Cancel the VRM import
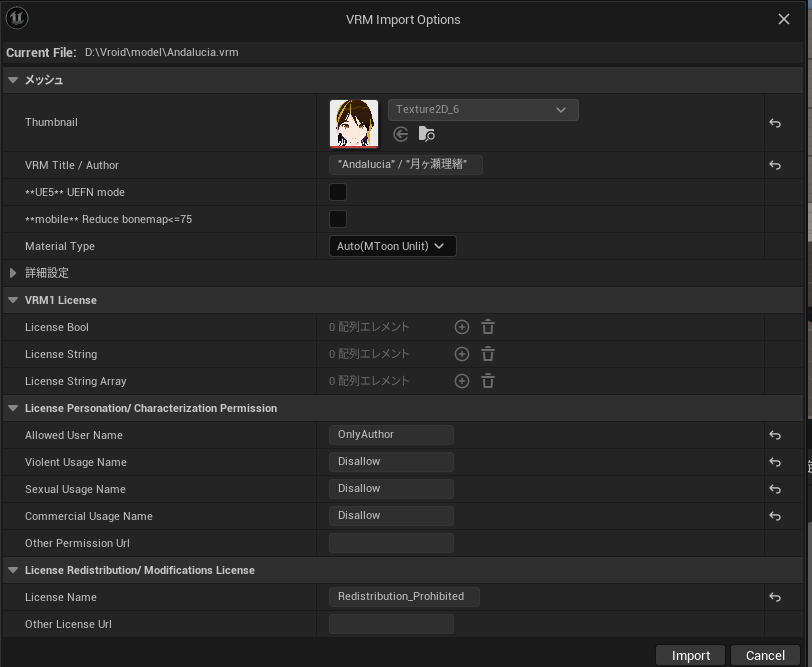The image size is (812, 667). 766,655
